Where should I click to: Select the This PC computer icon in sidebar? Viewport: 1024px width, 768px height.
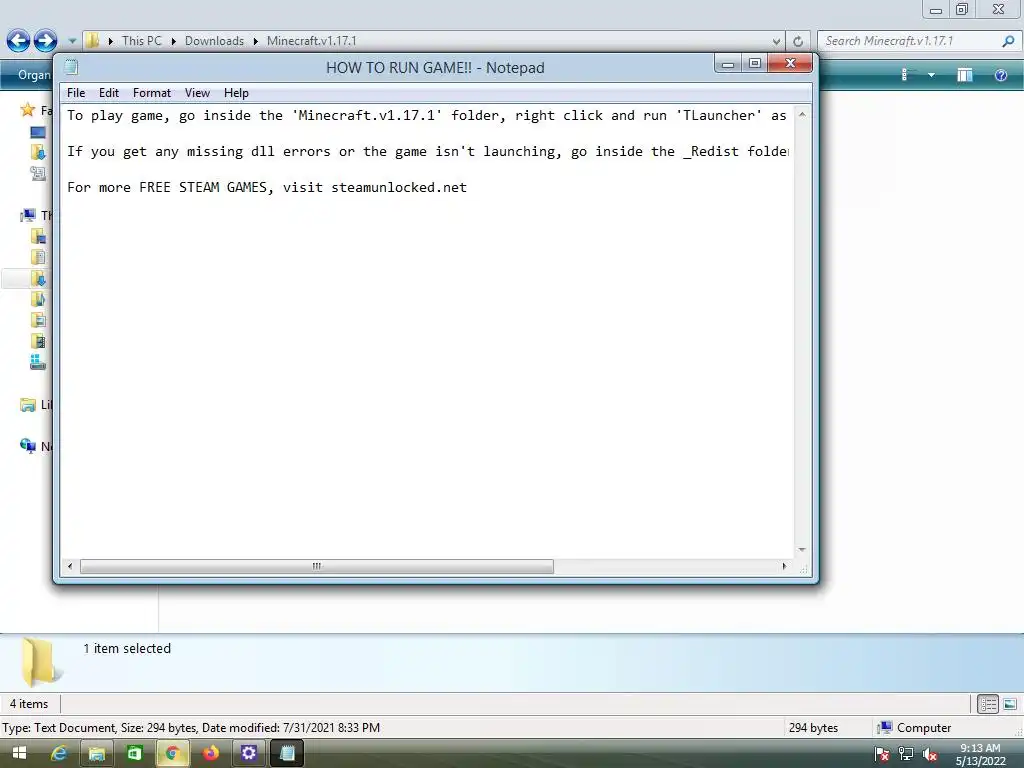[x=27, y=215]
